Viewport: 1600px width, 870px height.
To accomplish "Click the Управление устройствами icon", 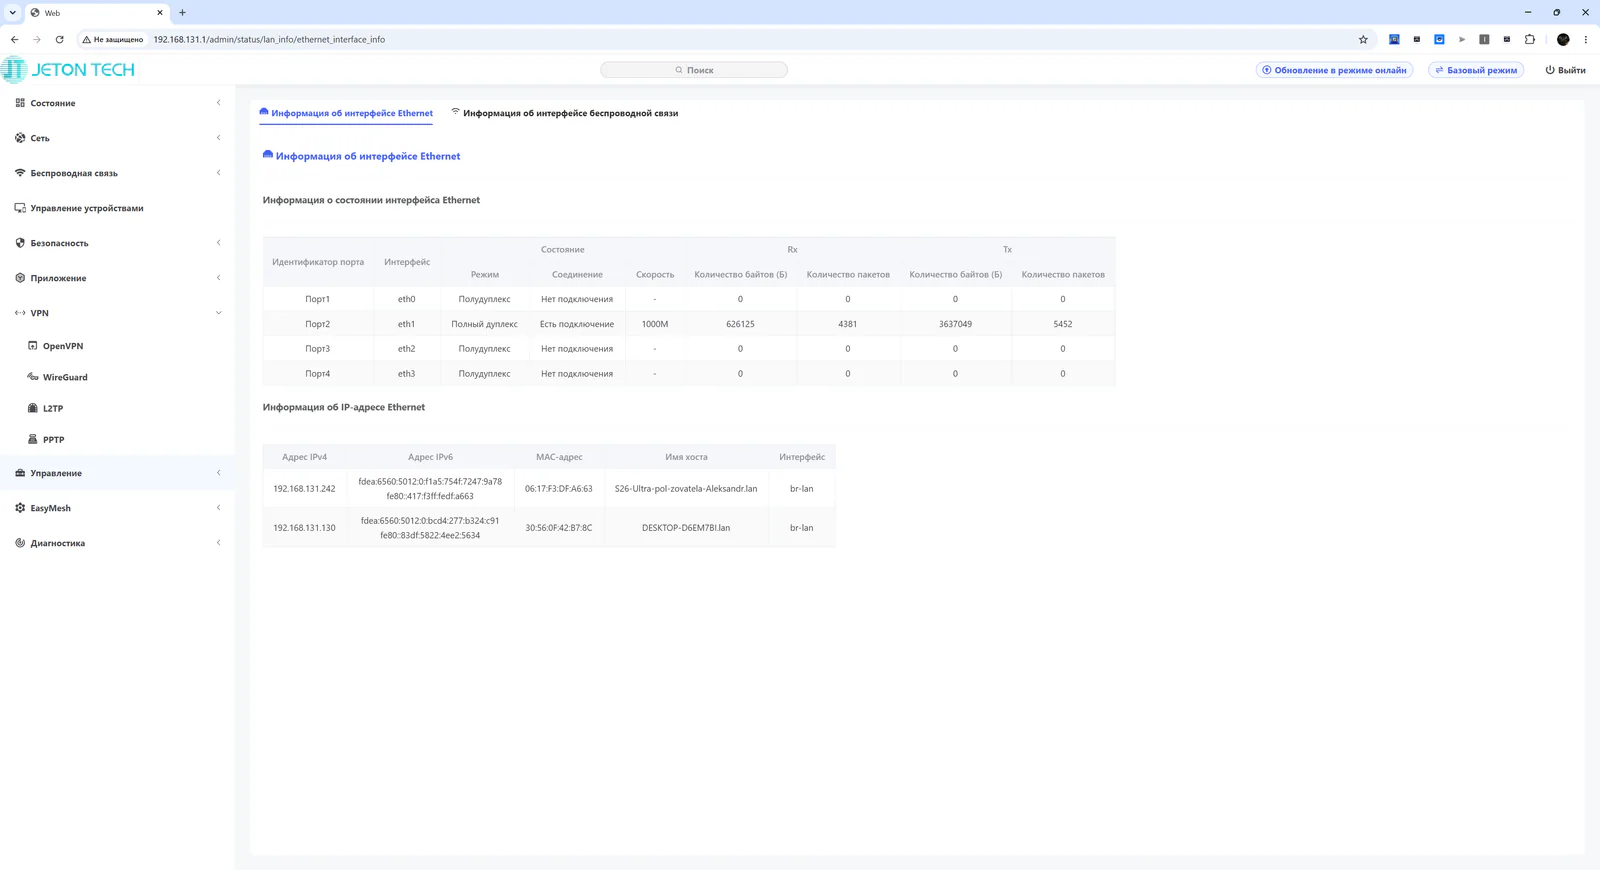I will pos(20,208).
